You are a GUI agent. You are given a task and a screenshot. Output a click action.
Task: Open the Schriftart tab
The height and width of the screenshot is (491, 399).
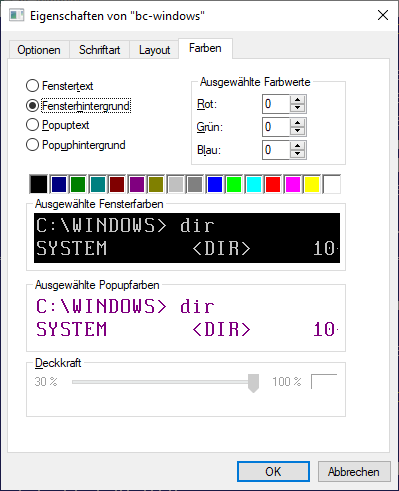click(99, 50)
